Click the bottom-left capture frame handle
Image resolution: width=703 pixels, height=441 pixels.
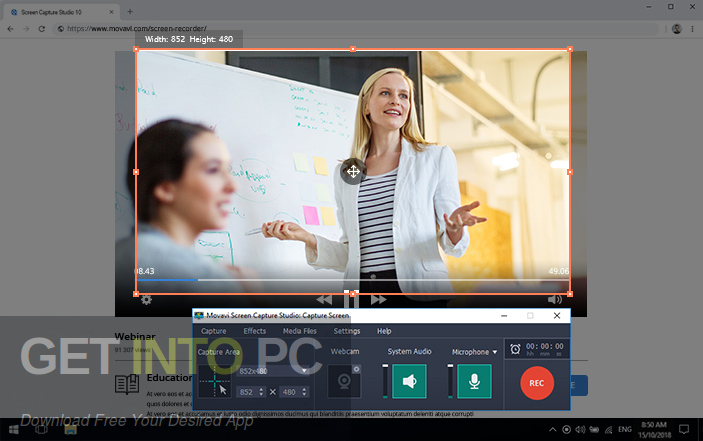pos(136,294)
